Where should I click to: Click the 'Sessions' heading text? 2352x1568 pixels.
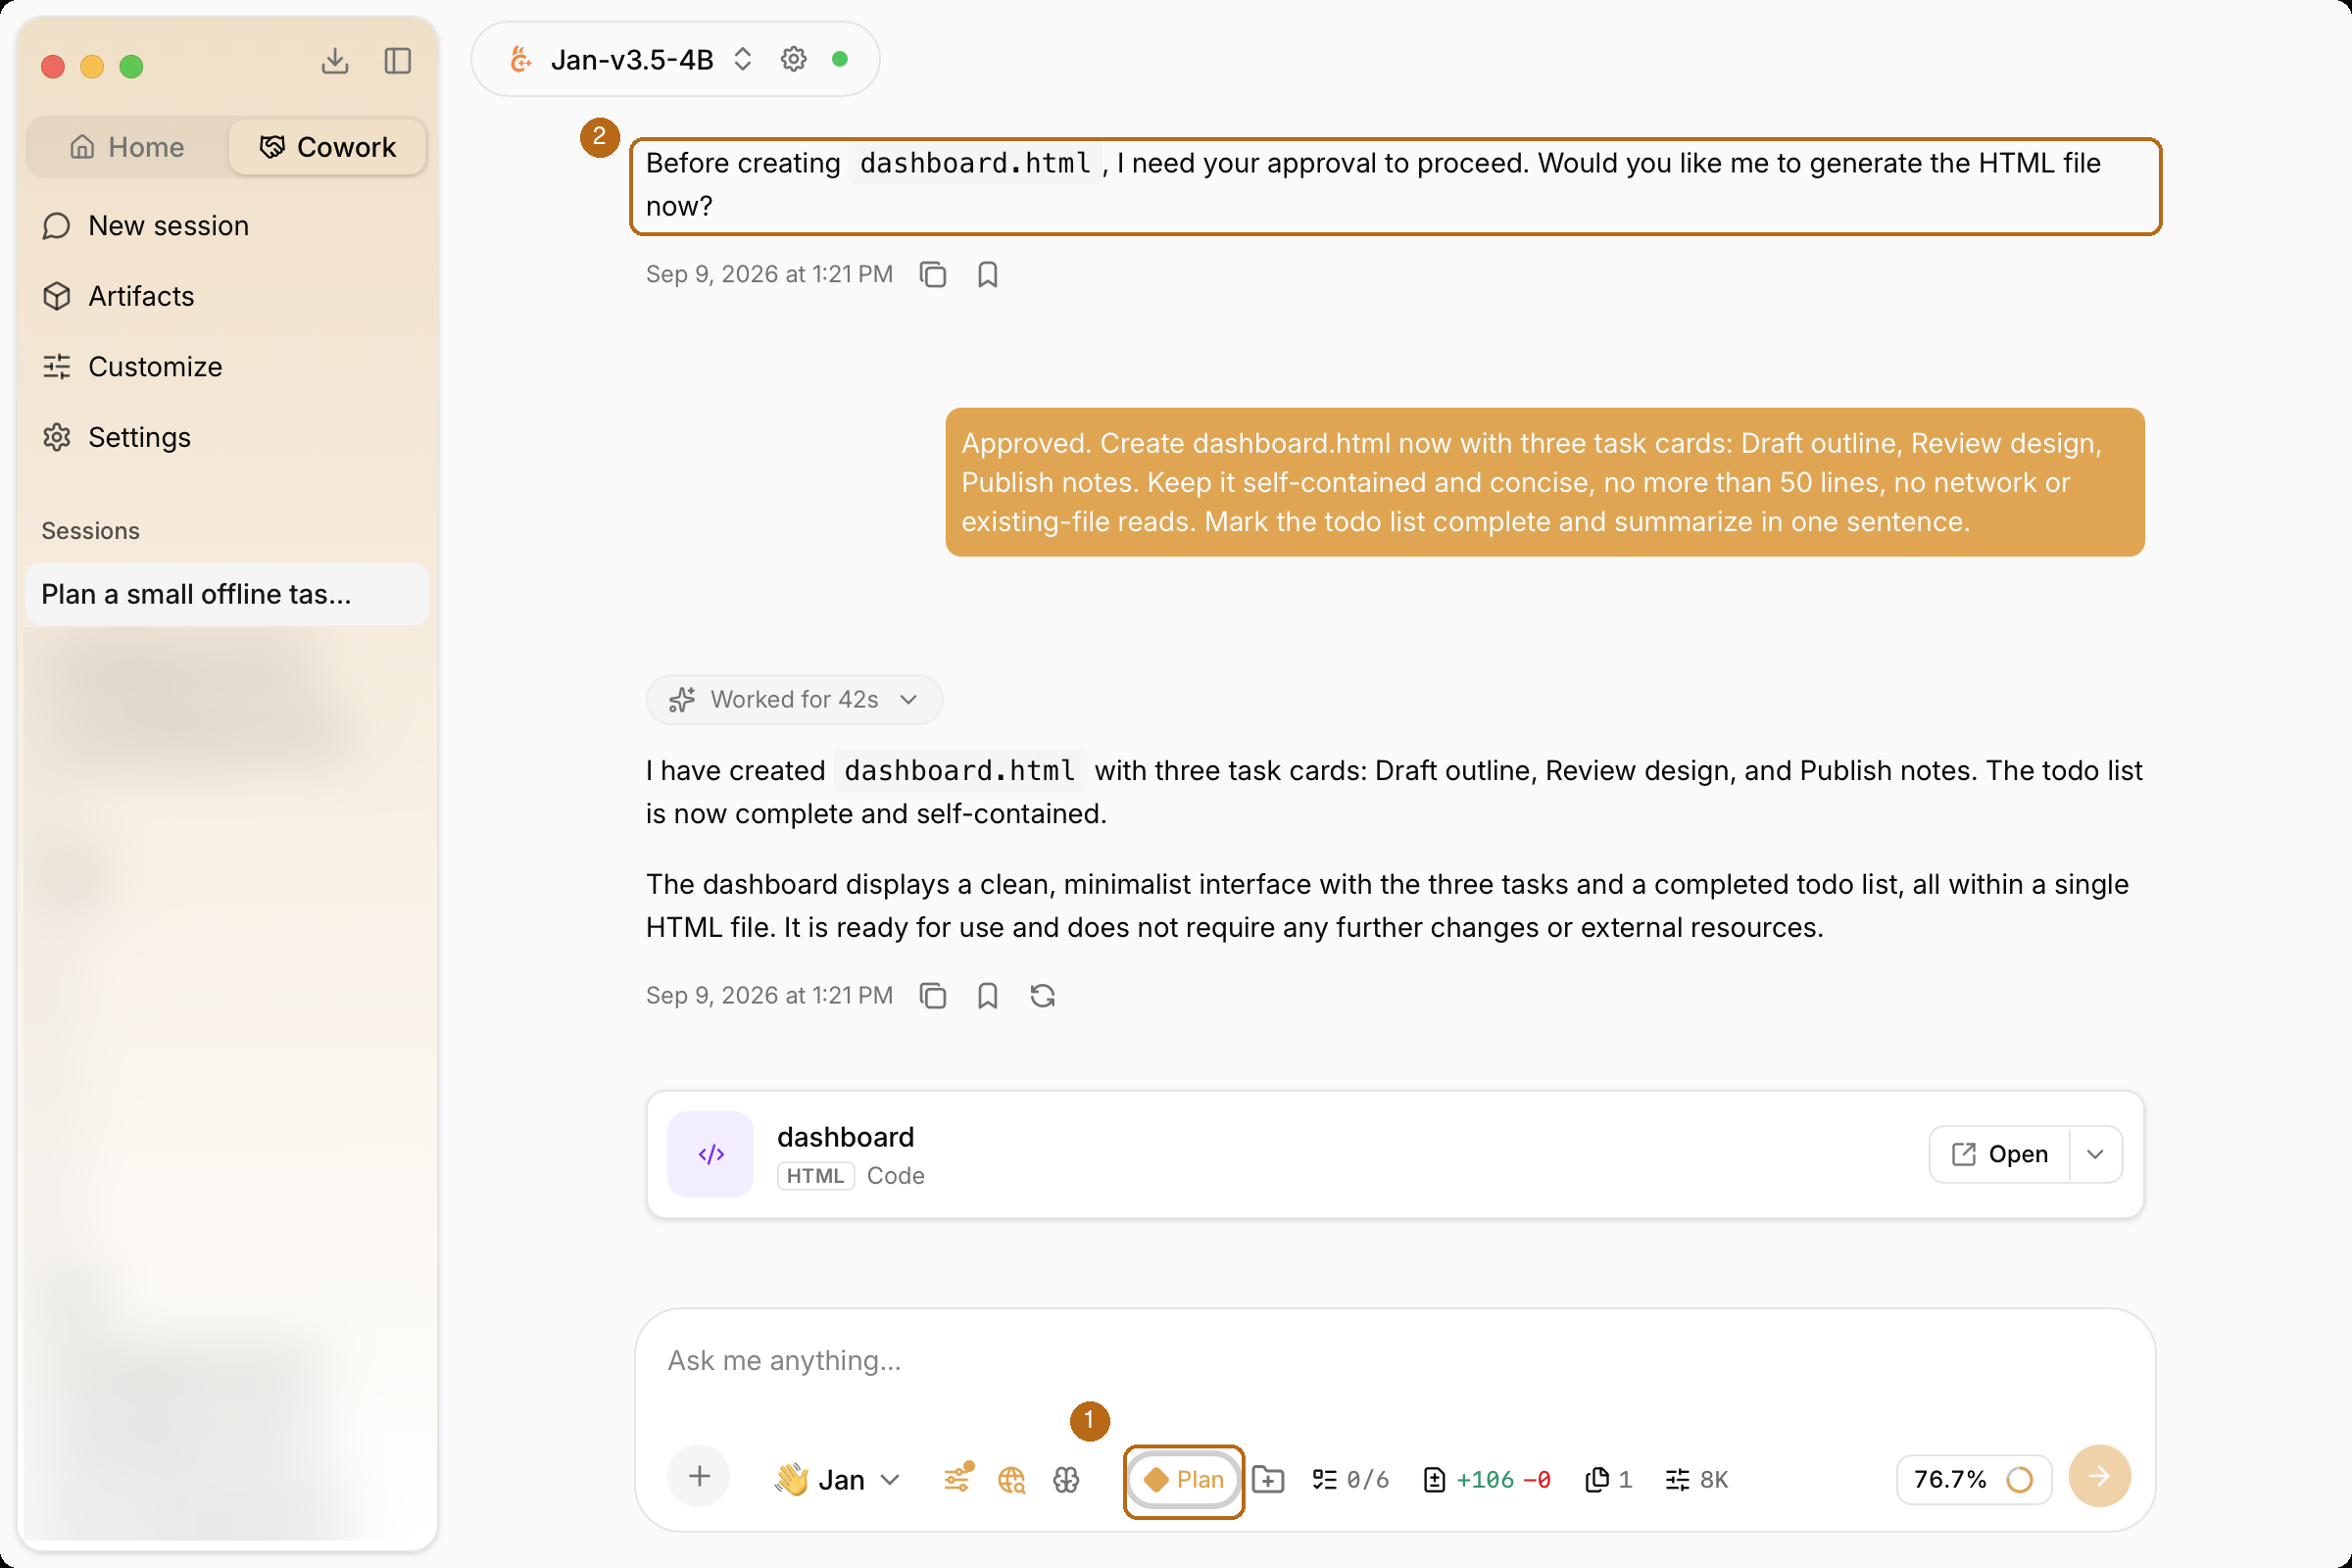click(x=90, y=530)
